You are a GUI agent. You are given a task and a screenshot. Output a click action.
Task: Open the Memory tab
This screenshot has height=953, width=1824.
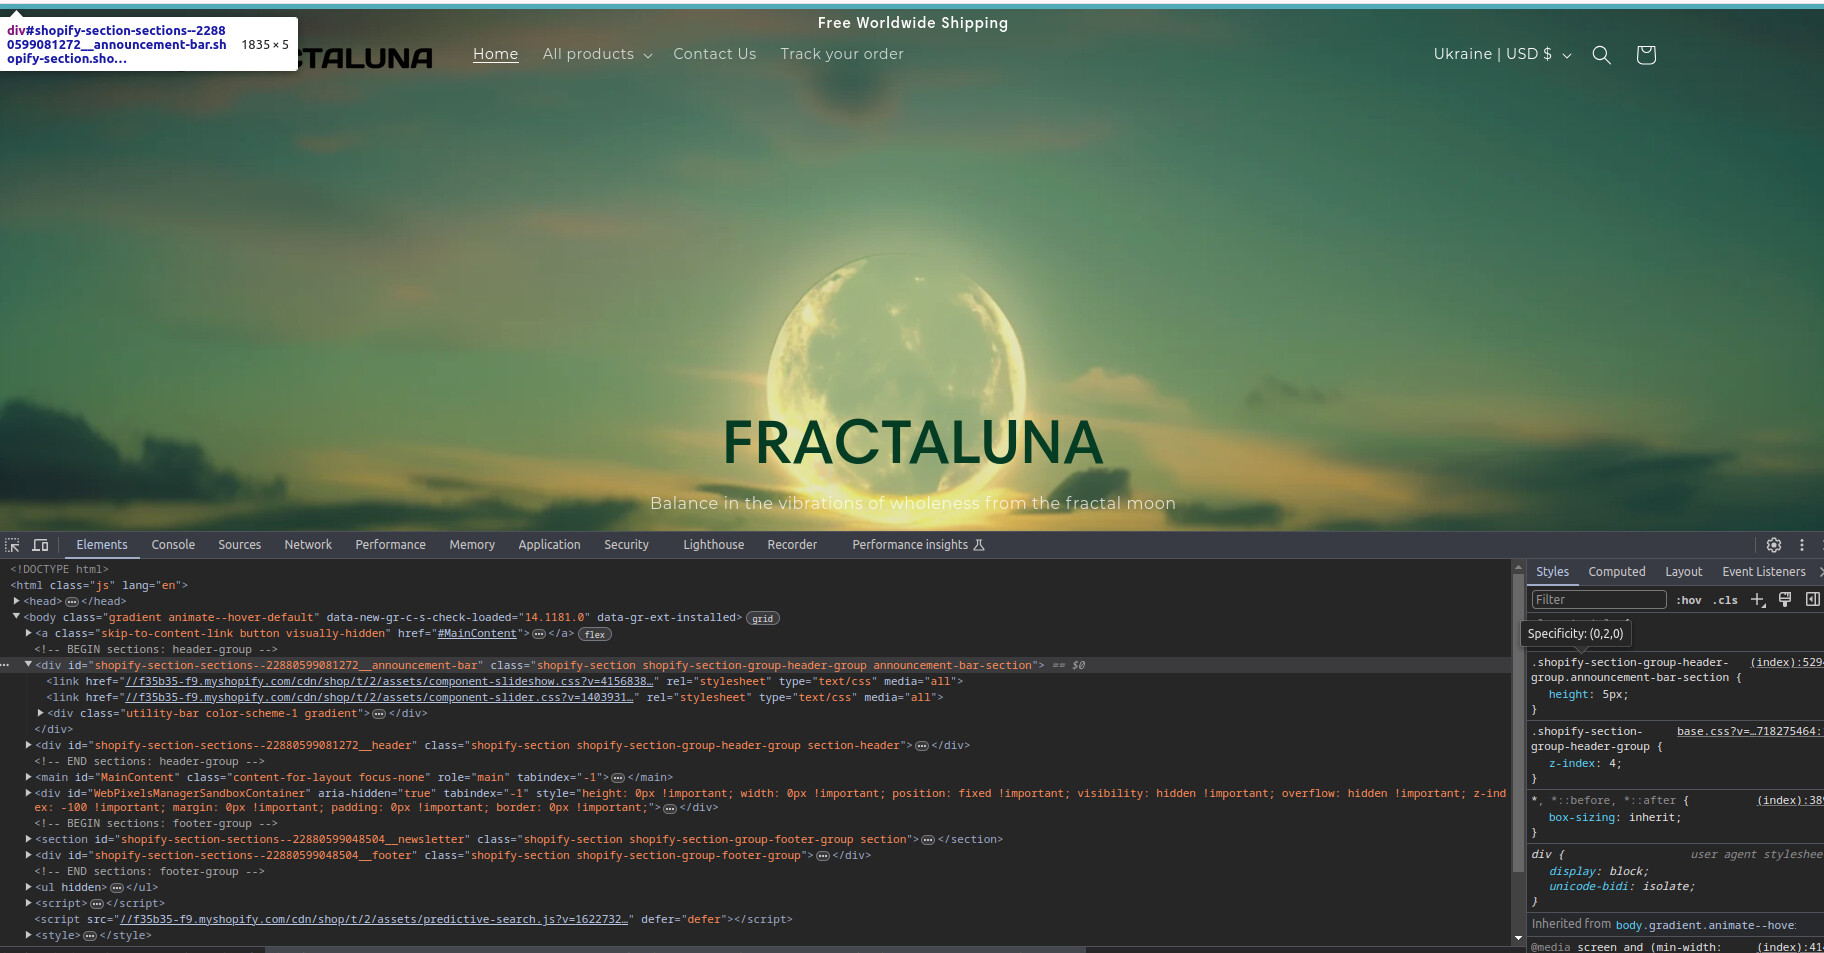pyautogui.click(x=472, y=545)
